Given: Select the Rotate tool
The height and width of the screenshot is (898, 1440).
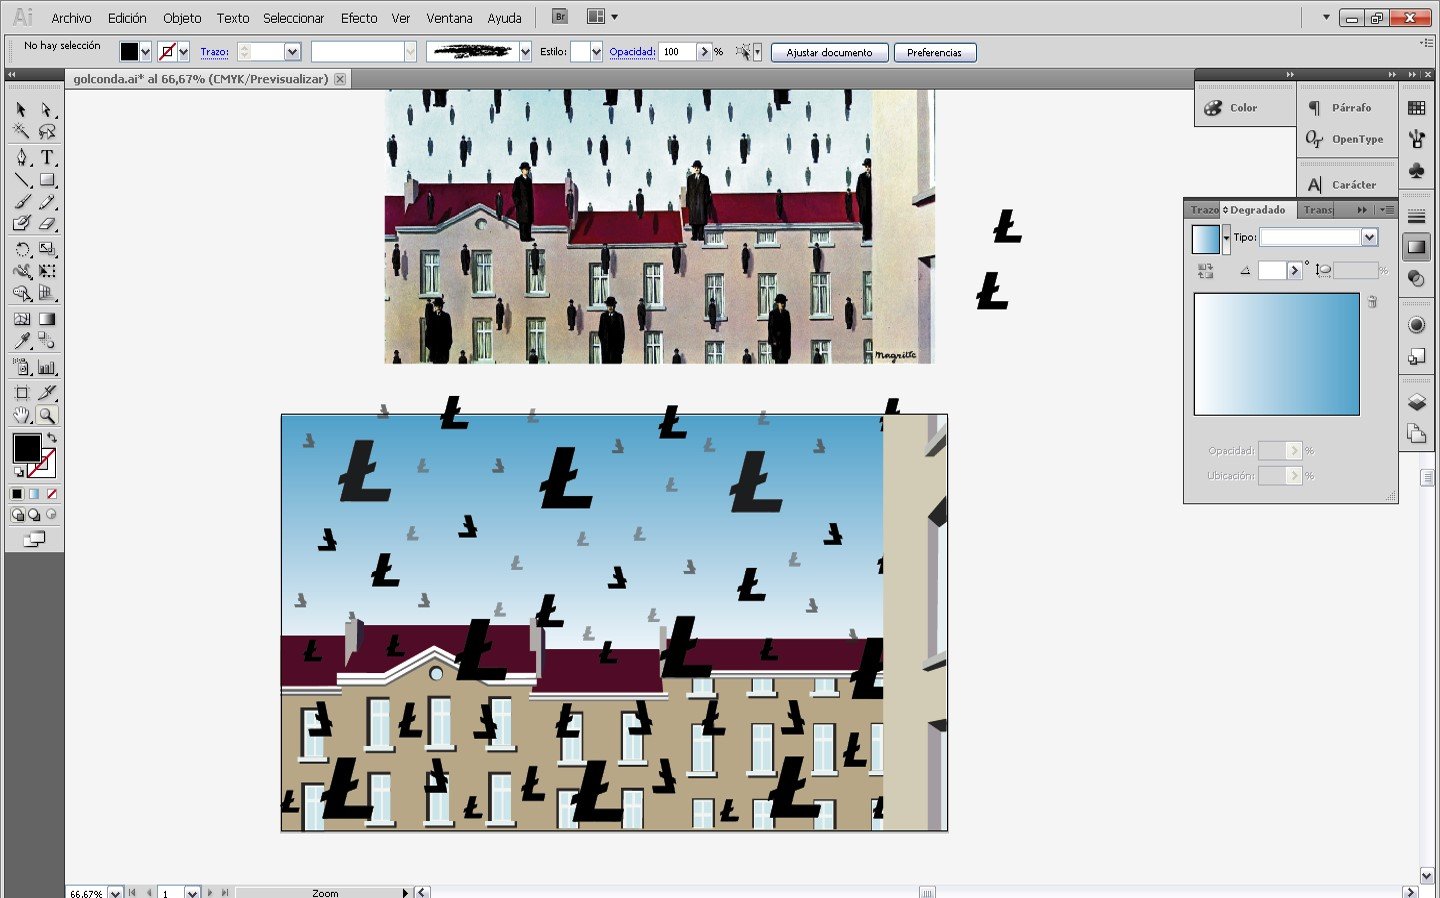Looking at the screenshot, I should tap(21, 250).
